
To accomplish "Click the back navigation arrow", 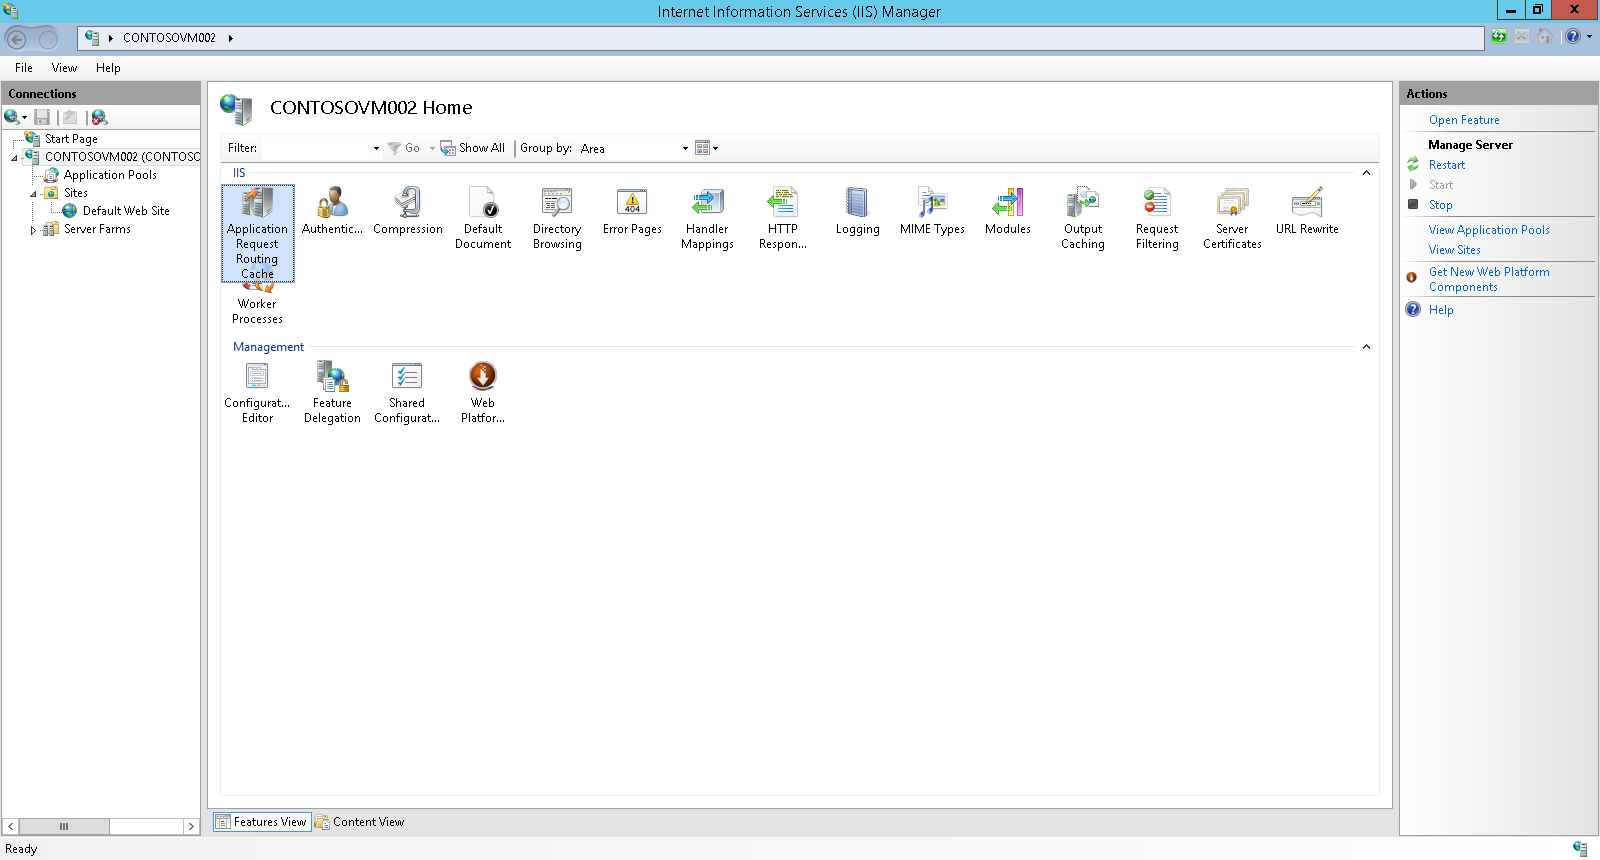I will pyautogui.click(x=17, y=39).
